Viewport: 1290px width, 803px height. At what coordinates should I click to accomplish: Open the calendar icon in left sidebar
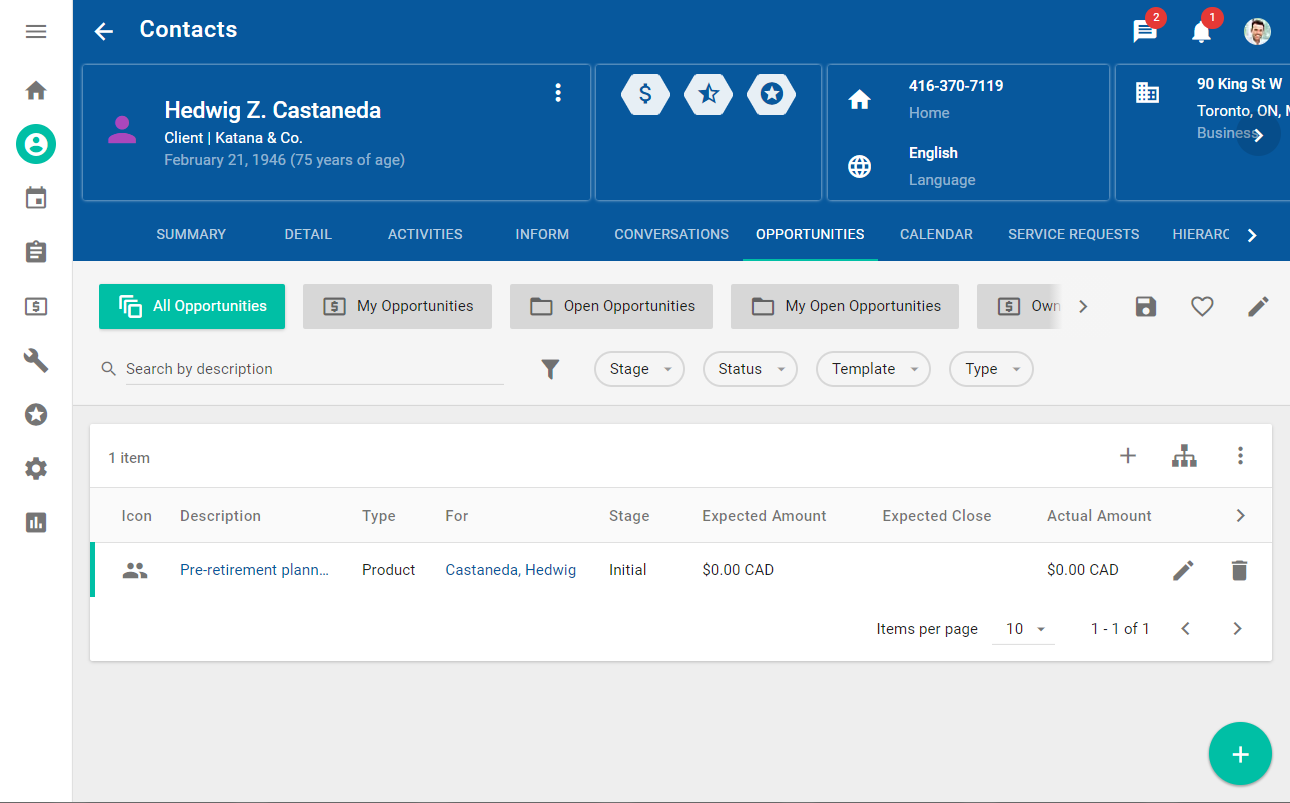click(36, 198)
